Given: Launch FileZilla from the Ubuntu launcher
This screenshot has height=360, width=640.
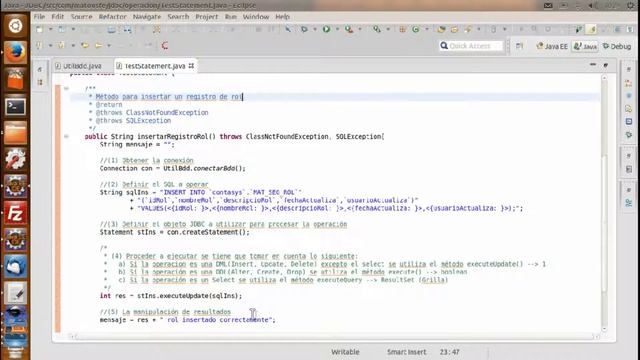Looking at the screenshot, I should tap(16, 213).
